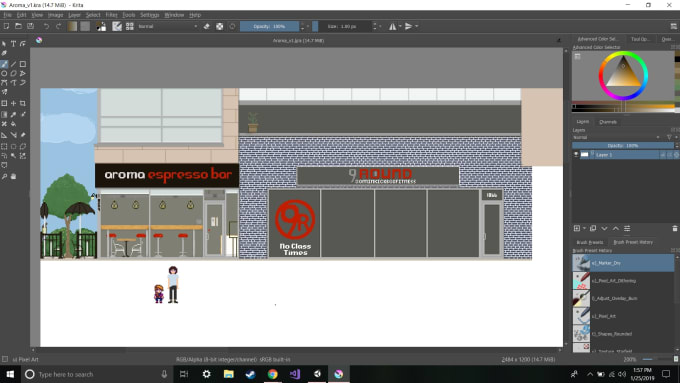Viewport: 680px width, 383px height.
Task: Reload the original brush preset
Action: coord(232,26)
